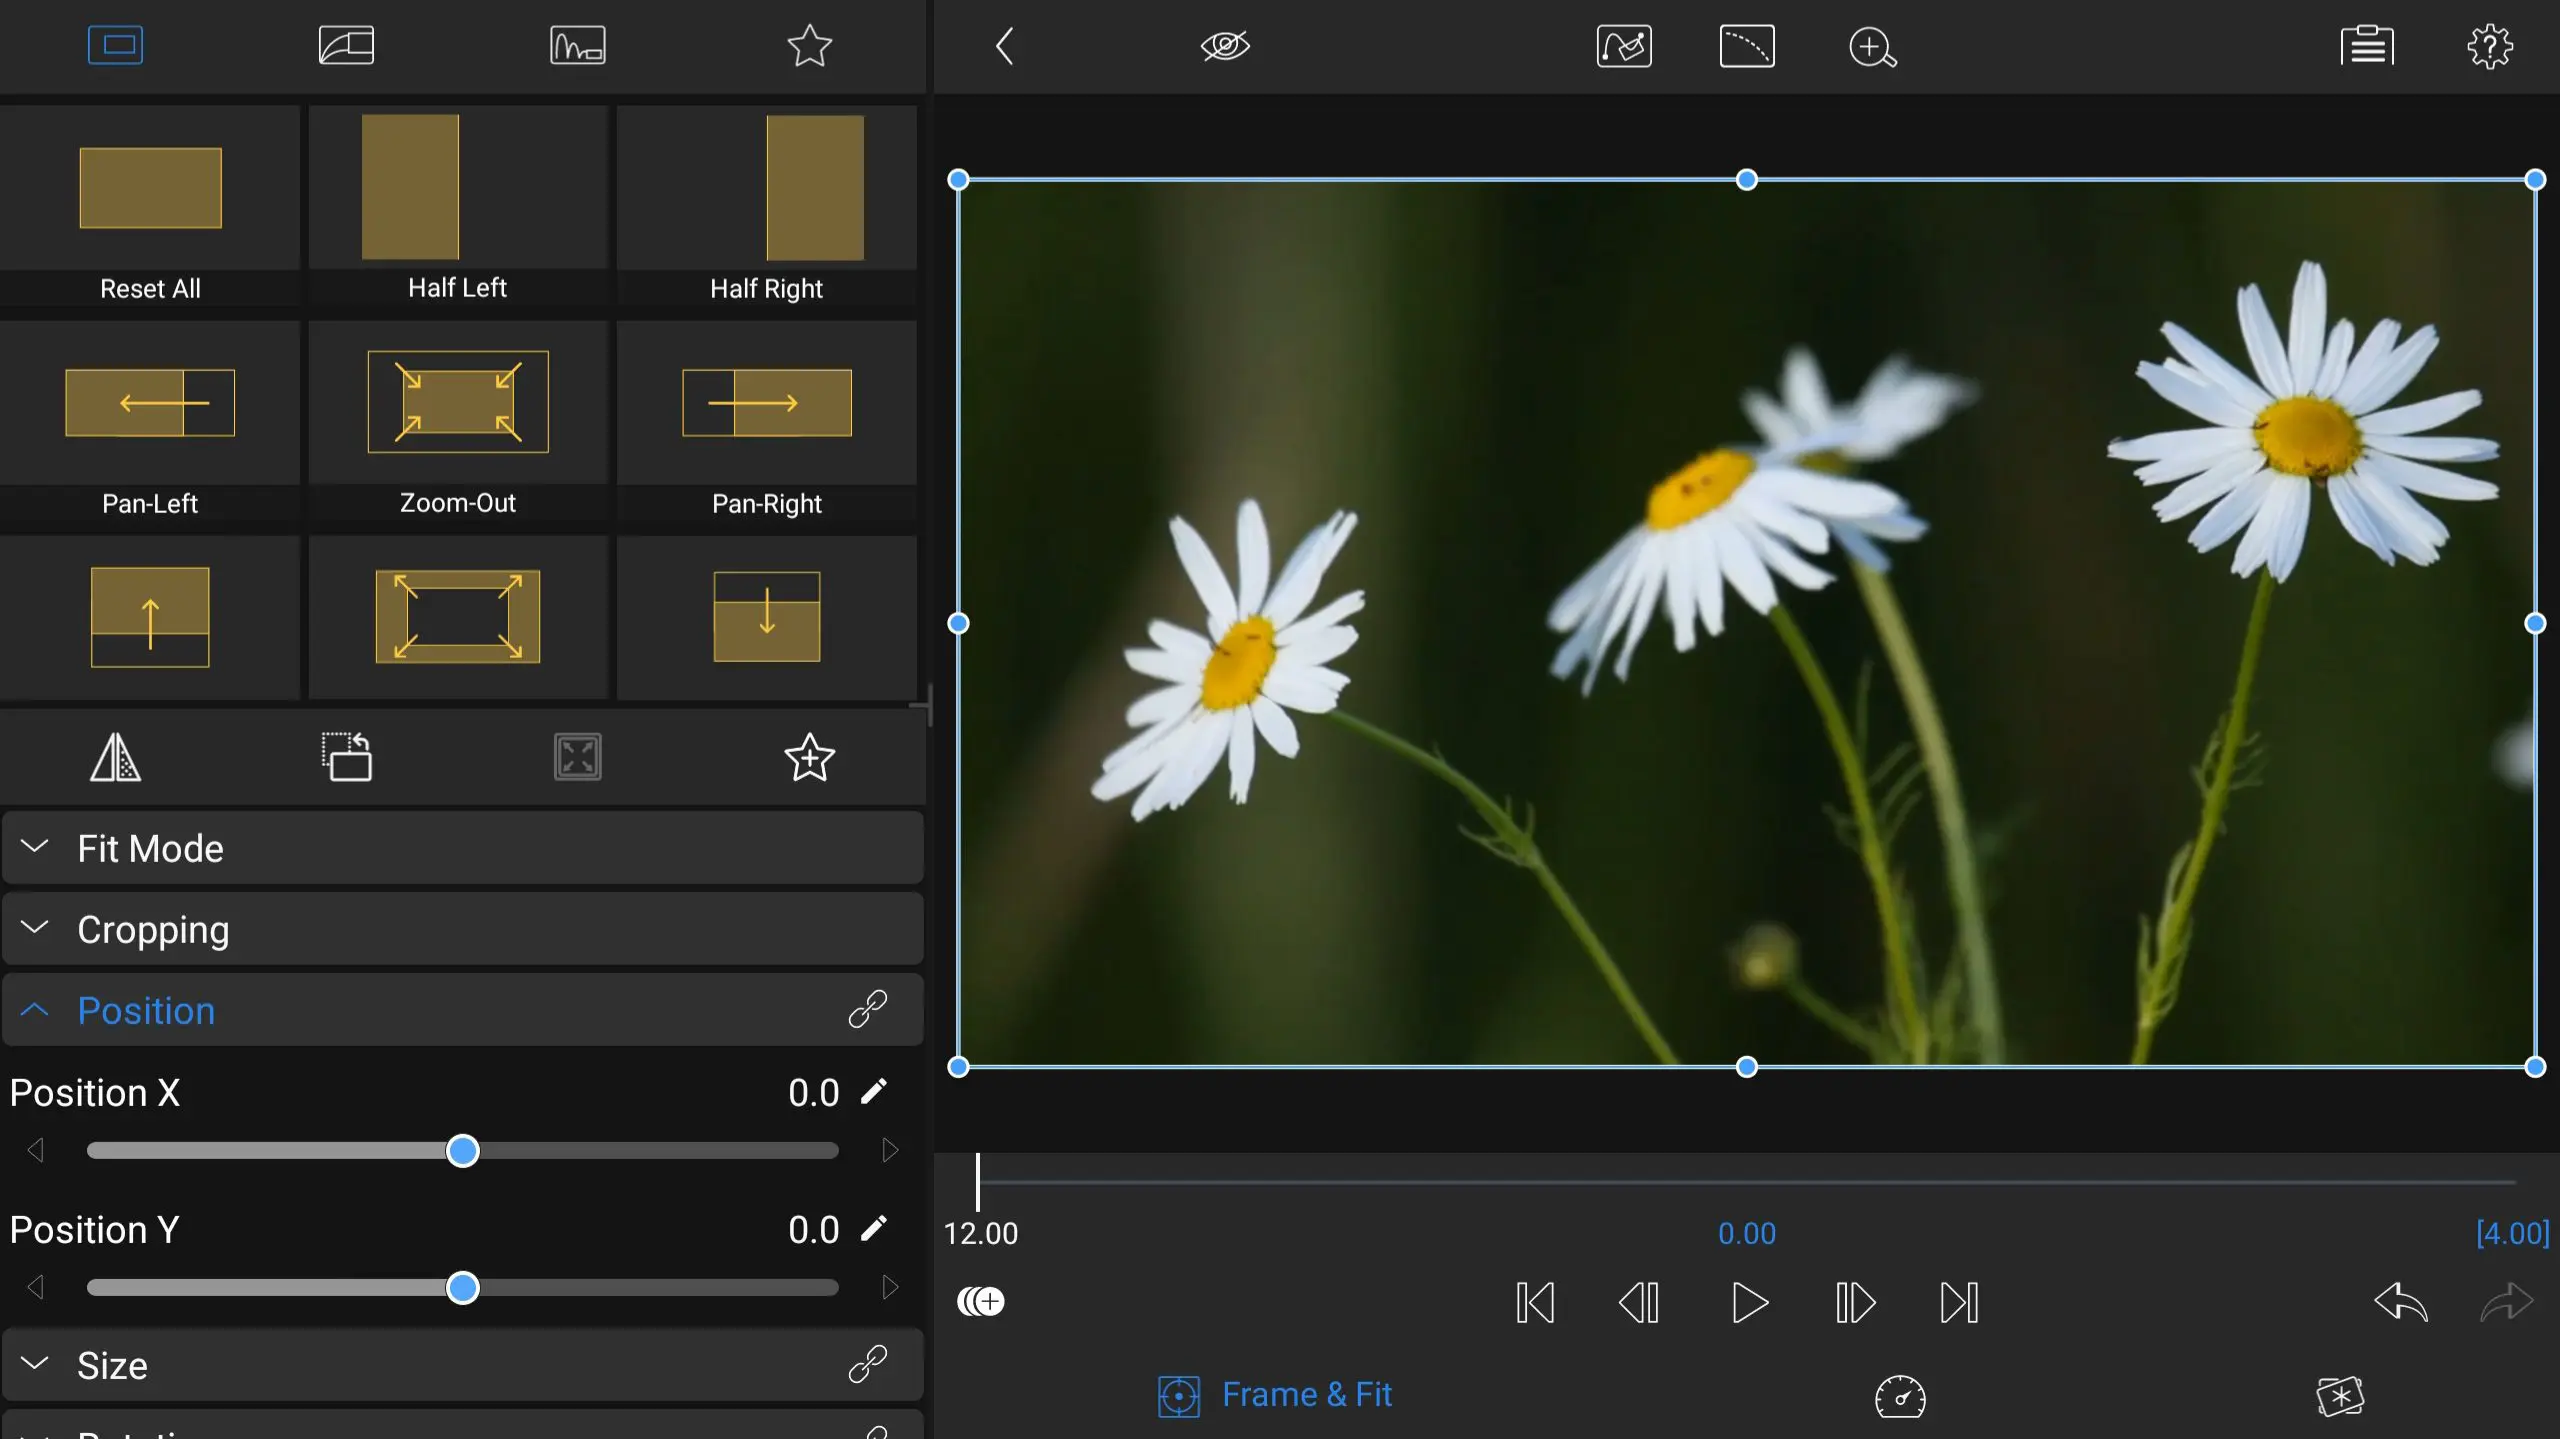
Task: Collapse the Position section
Action: (146, 1010)
